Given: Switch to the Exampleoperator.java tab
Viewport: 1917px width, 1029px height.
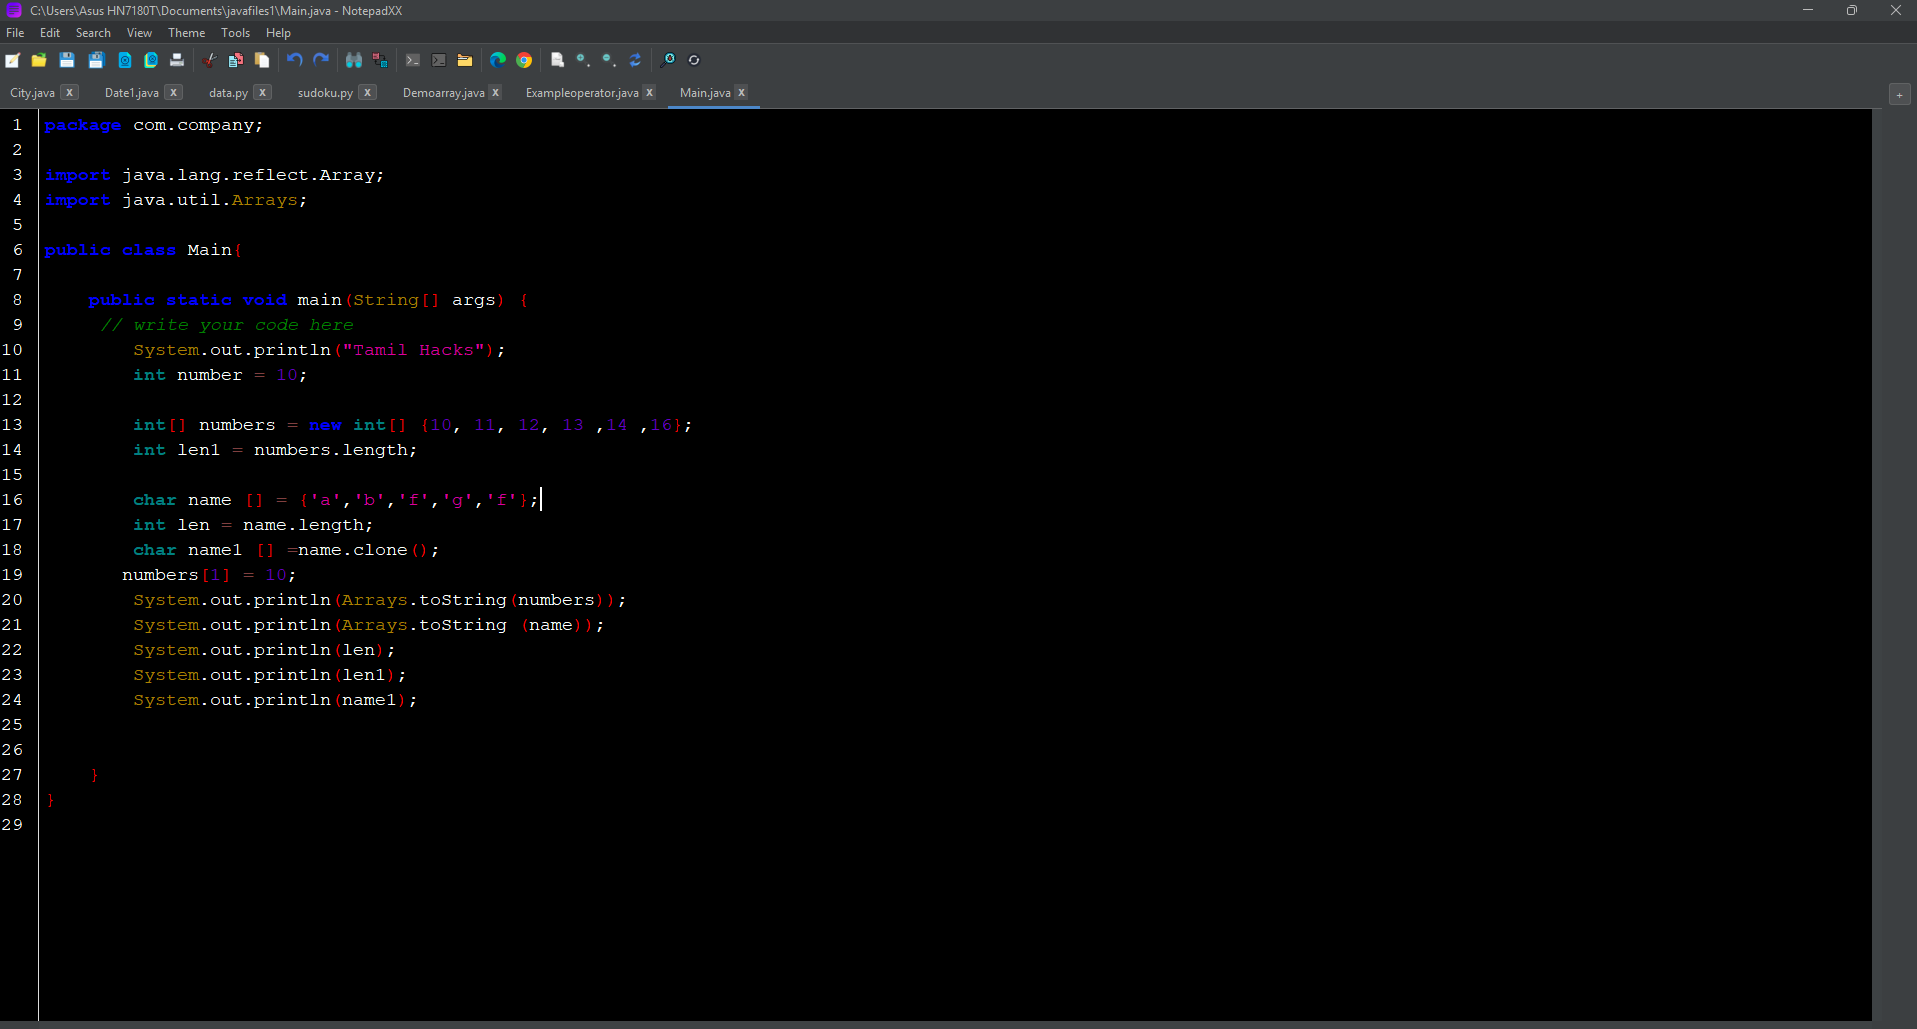Looking at the screenshot, I should click(582, 93).
